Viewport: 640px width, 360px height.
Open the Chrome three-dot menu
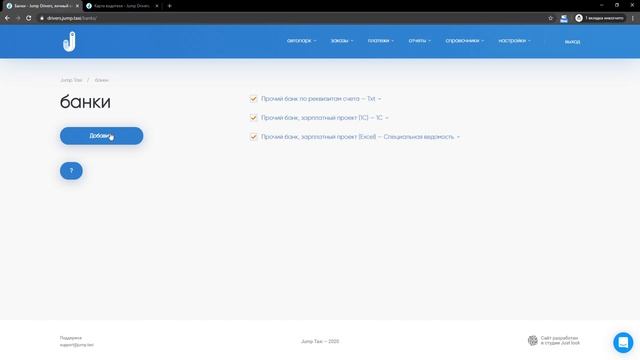pos(633,18)
